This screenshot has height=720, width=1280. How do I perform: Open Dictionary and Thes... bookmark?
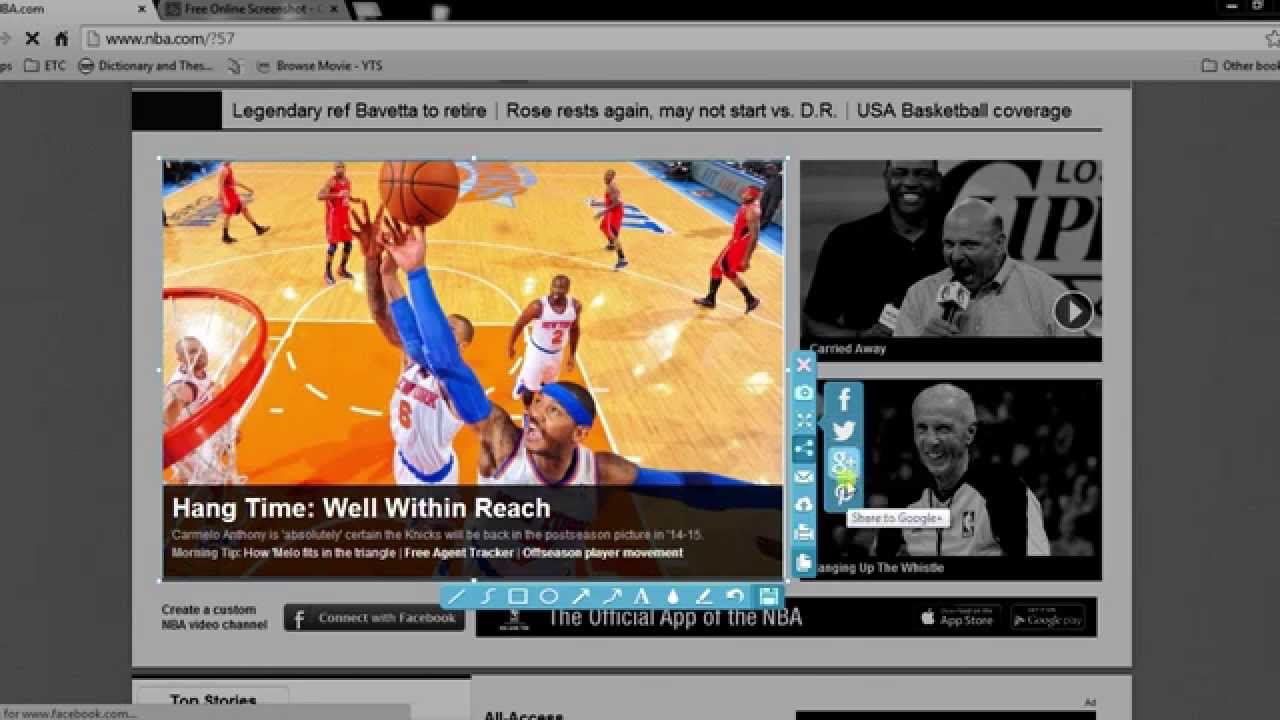click(146, 66)
